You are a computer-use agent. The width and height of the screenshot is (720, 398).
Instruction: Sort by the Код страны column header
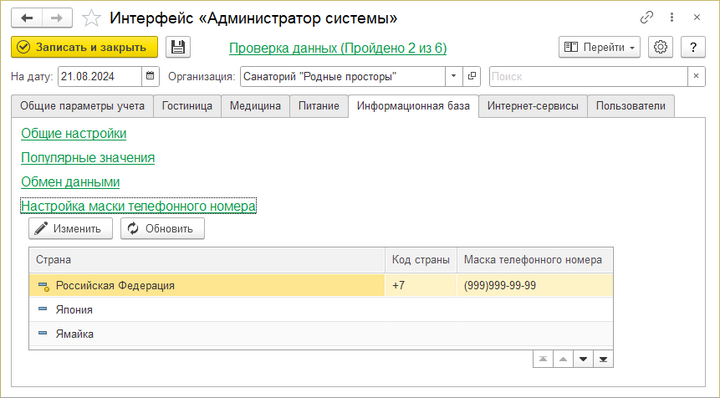coord(421,260)
